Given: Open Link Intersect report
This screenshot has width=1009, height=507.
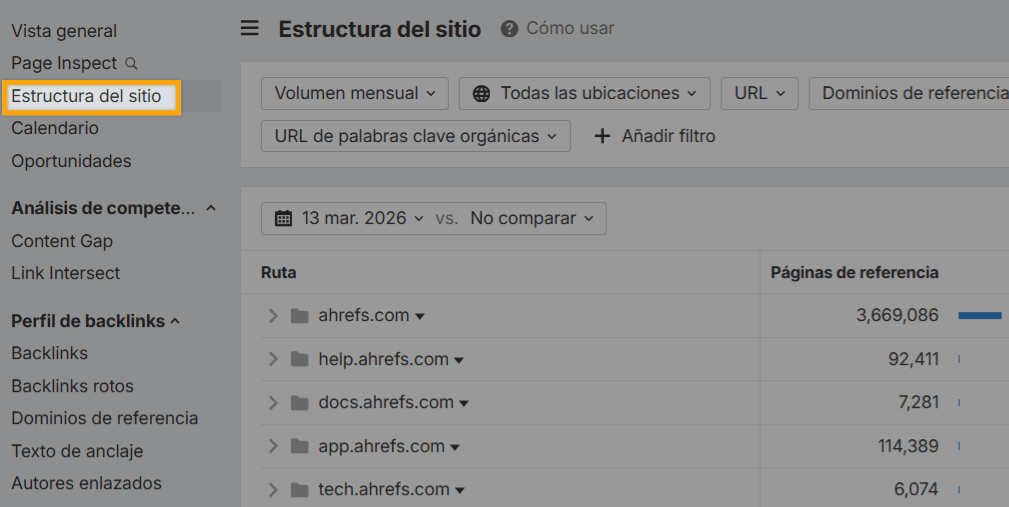Looking at the screenshot, I should coord(66,273).
